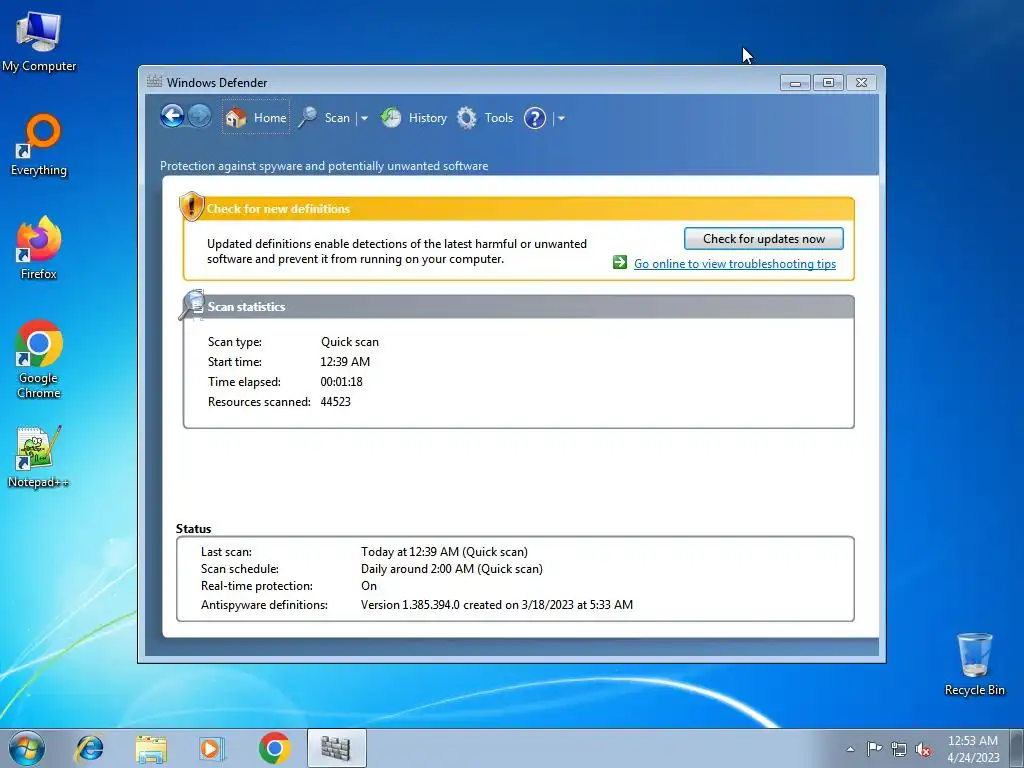Open the blue Help question mark
The width and height of the screenshot is (1024, 768).
point(535,118)
